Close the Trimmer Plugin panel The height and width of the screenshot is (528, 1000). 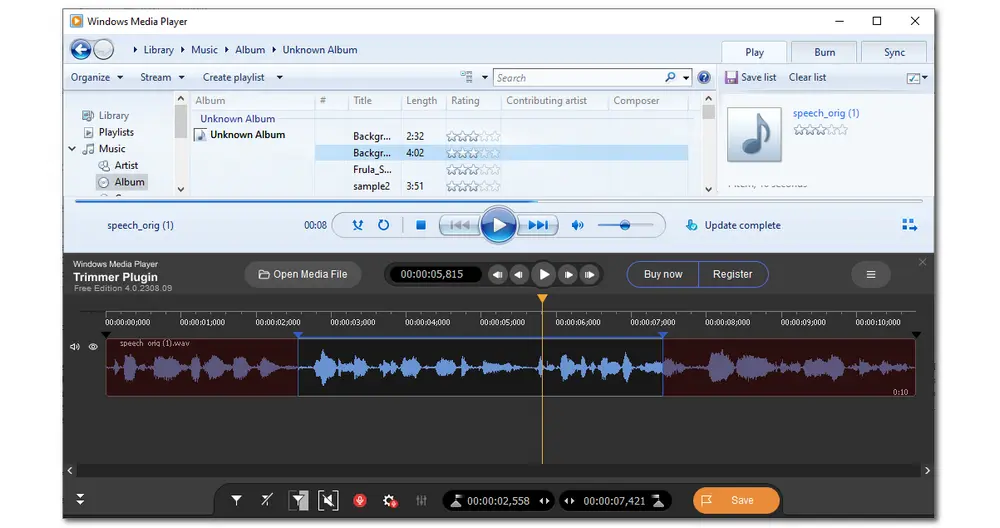tap(922, 262)
